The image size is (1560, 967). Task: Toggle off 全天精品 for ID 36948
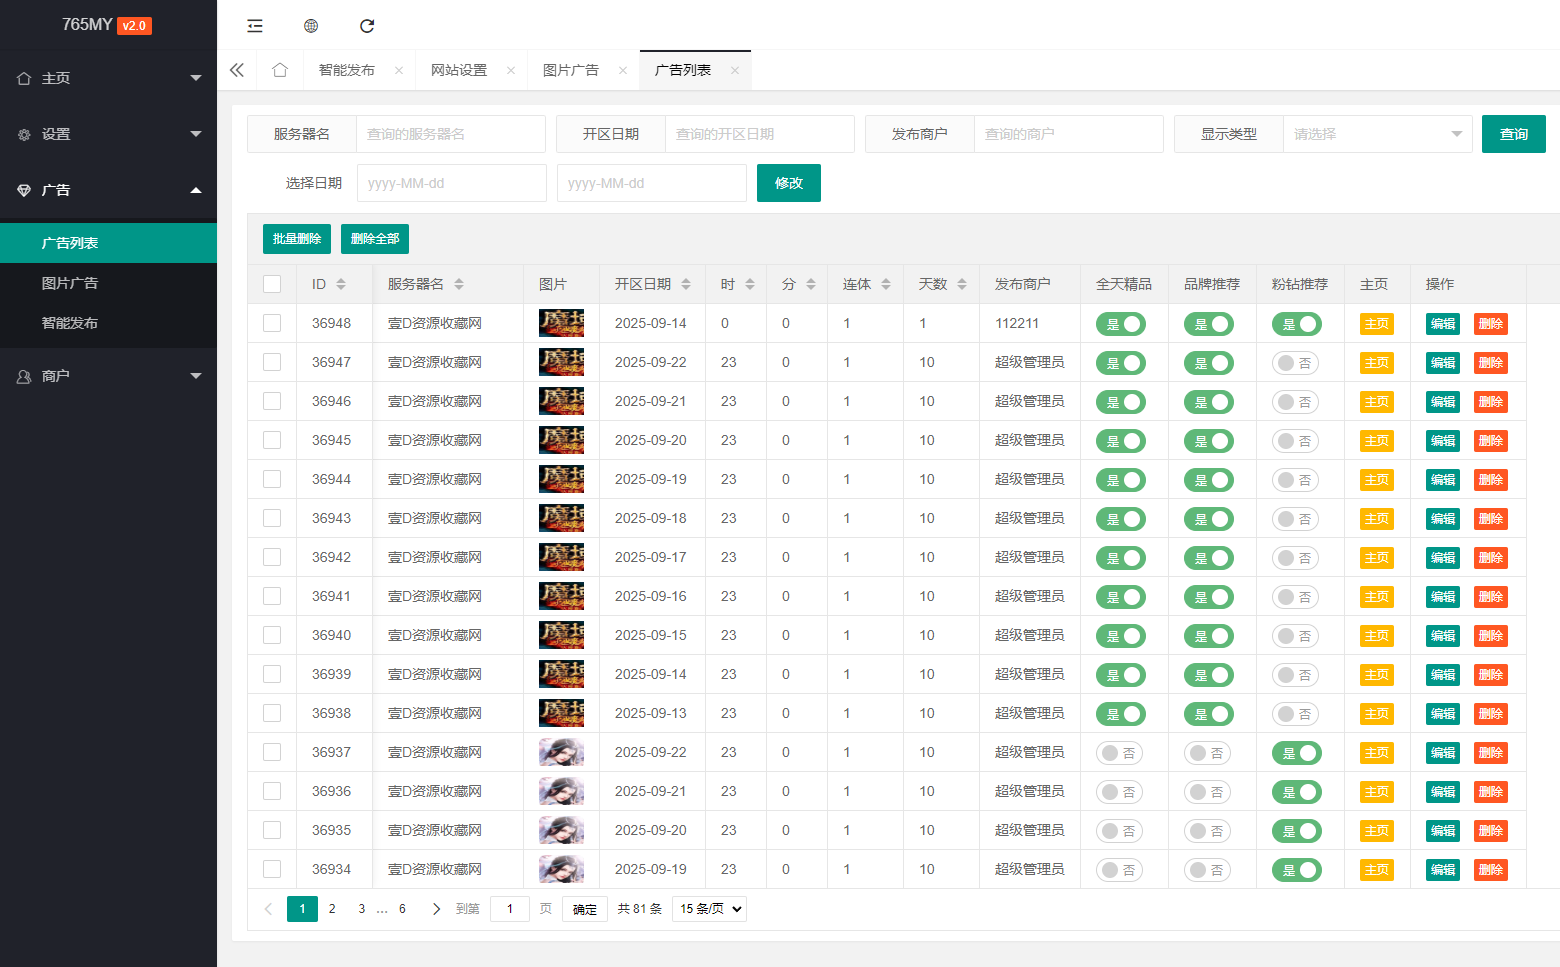tap(1120, 323)
